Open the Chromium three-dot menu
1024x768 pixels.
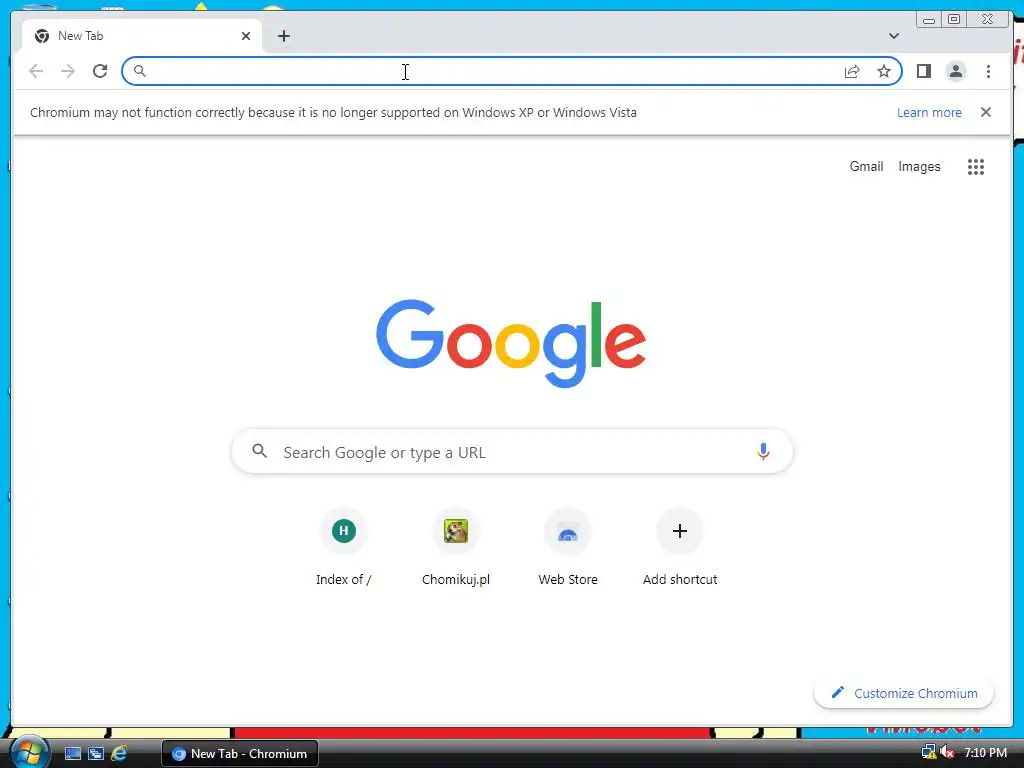[x=988, y=71]
